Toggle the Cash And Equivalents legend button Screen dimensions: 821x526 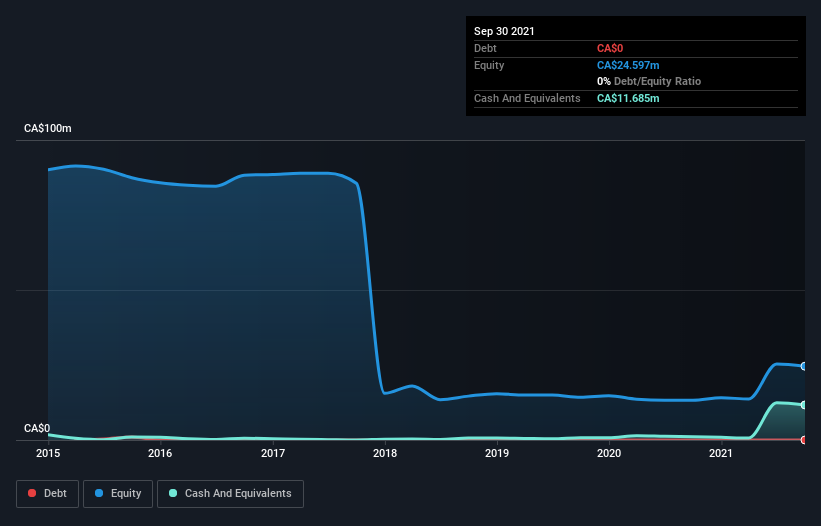pos(230,494)
